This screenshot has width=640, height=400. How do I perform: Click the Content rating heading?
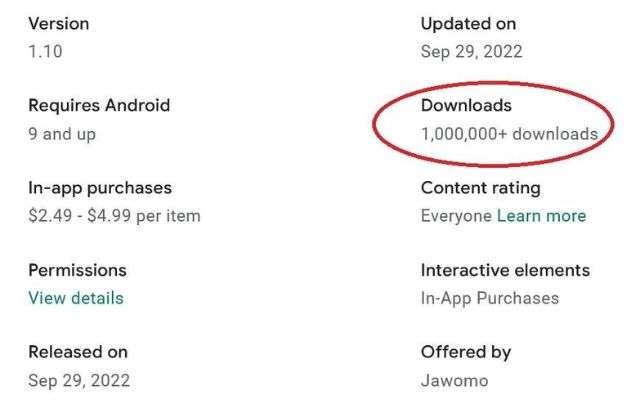point(481,188)
